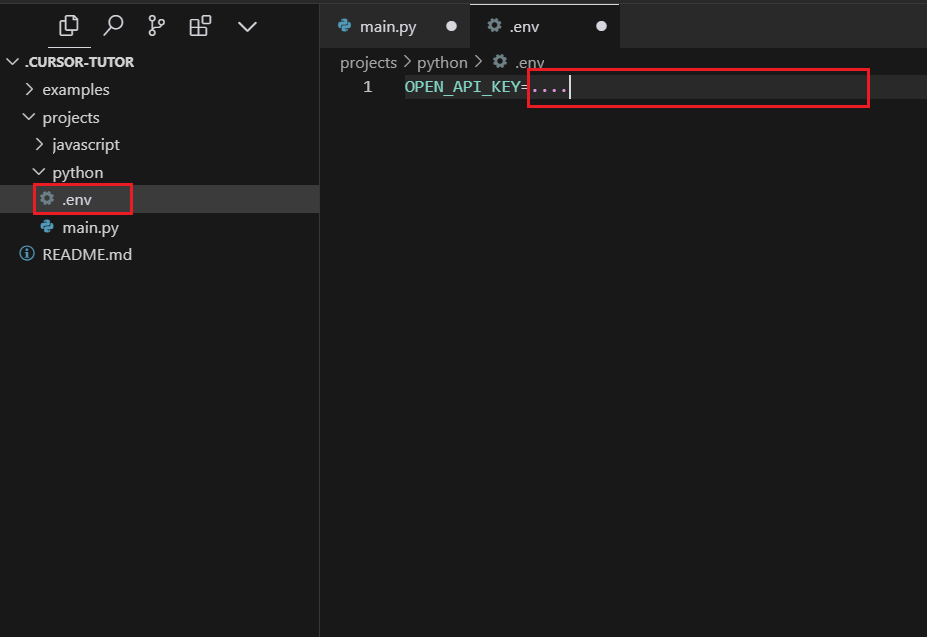
Task: Click the gear icon beside .env in tree
Action: click(47, 199)
